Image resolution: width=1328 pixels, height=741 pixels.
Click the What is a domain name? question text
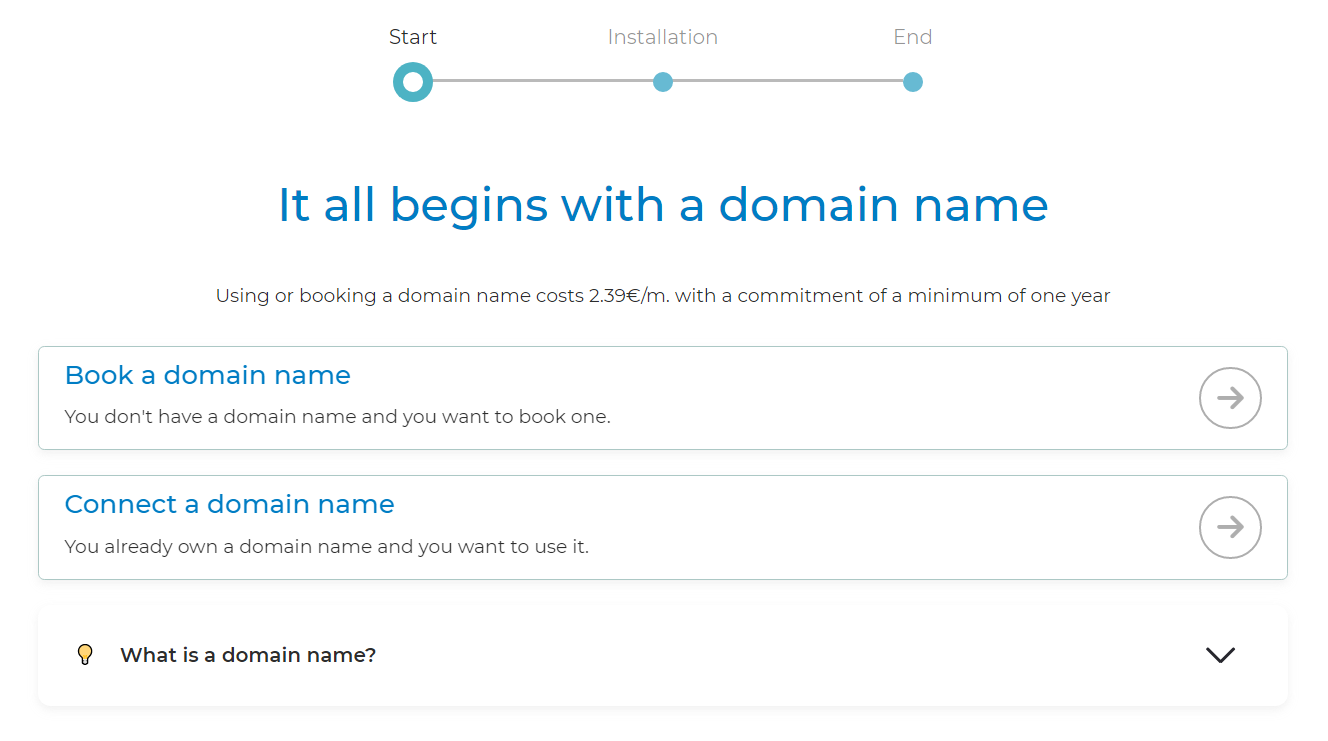248,655
